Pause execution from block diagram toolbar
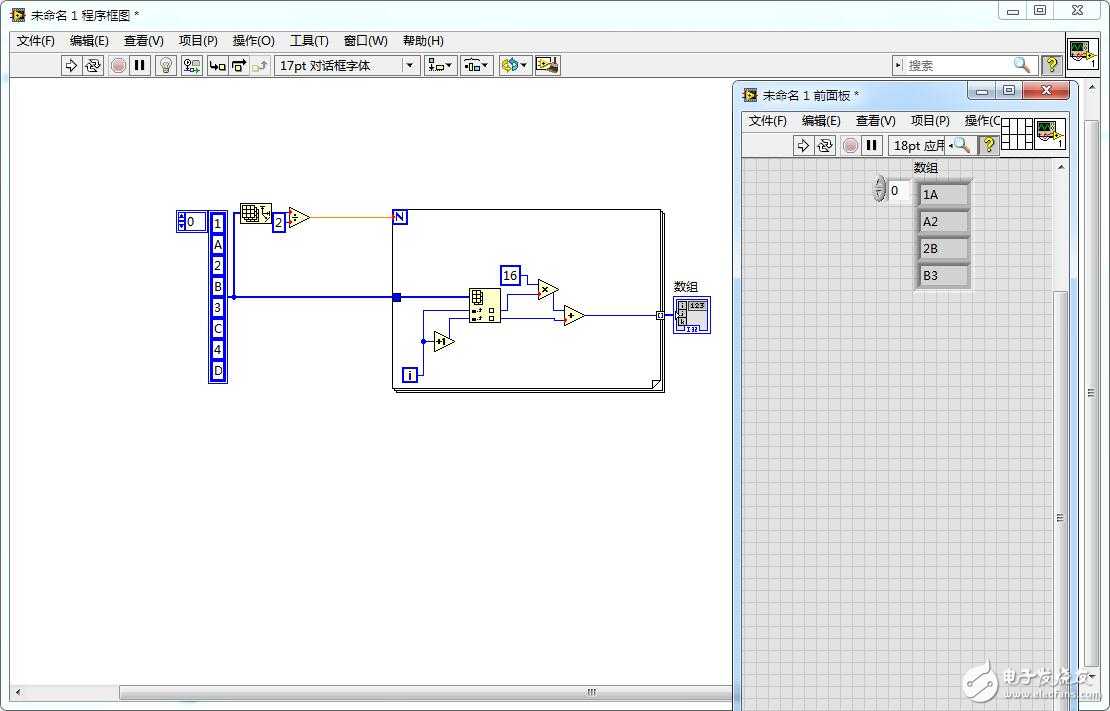The width and height of the screenshot is (1110, 711). [x=140, y=65]
